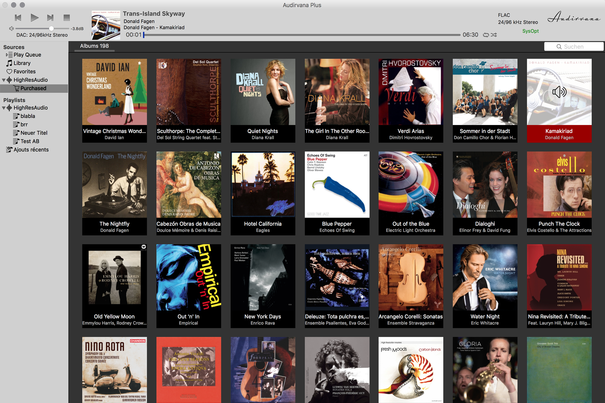Open the Cabezón Obras de Musica album
This screenshot has height=403, width=605.
188,193
